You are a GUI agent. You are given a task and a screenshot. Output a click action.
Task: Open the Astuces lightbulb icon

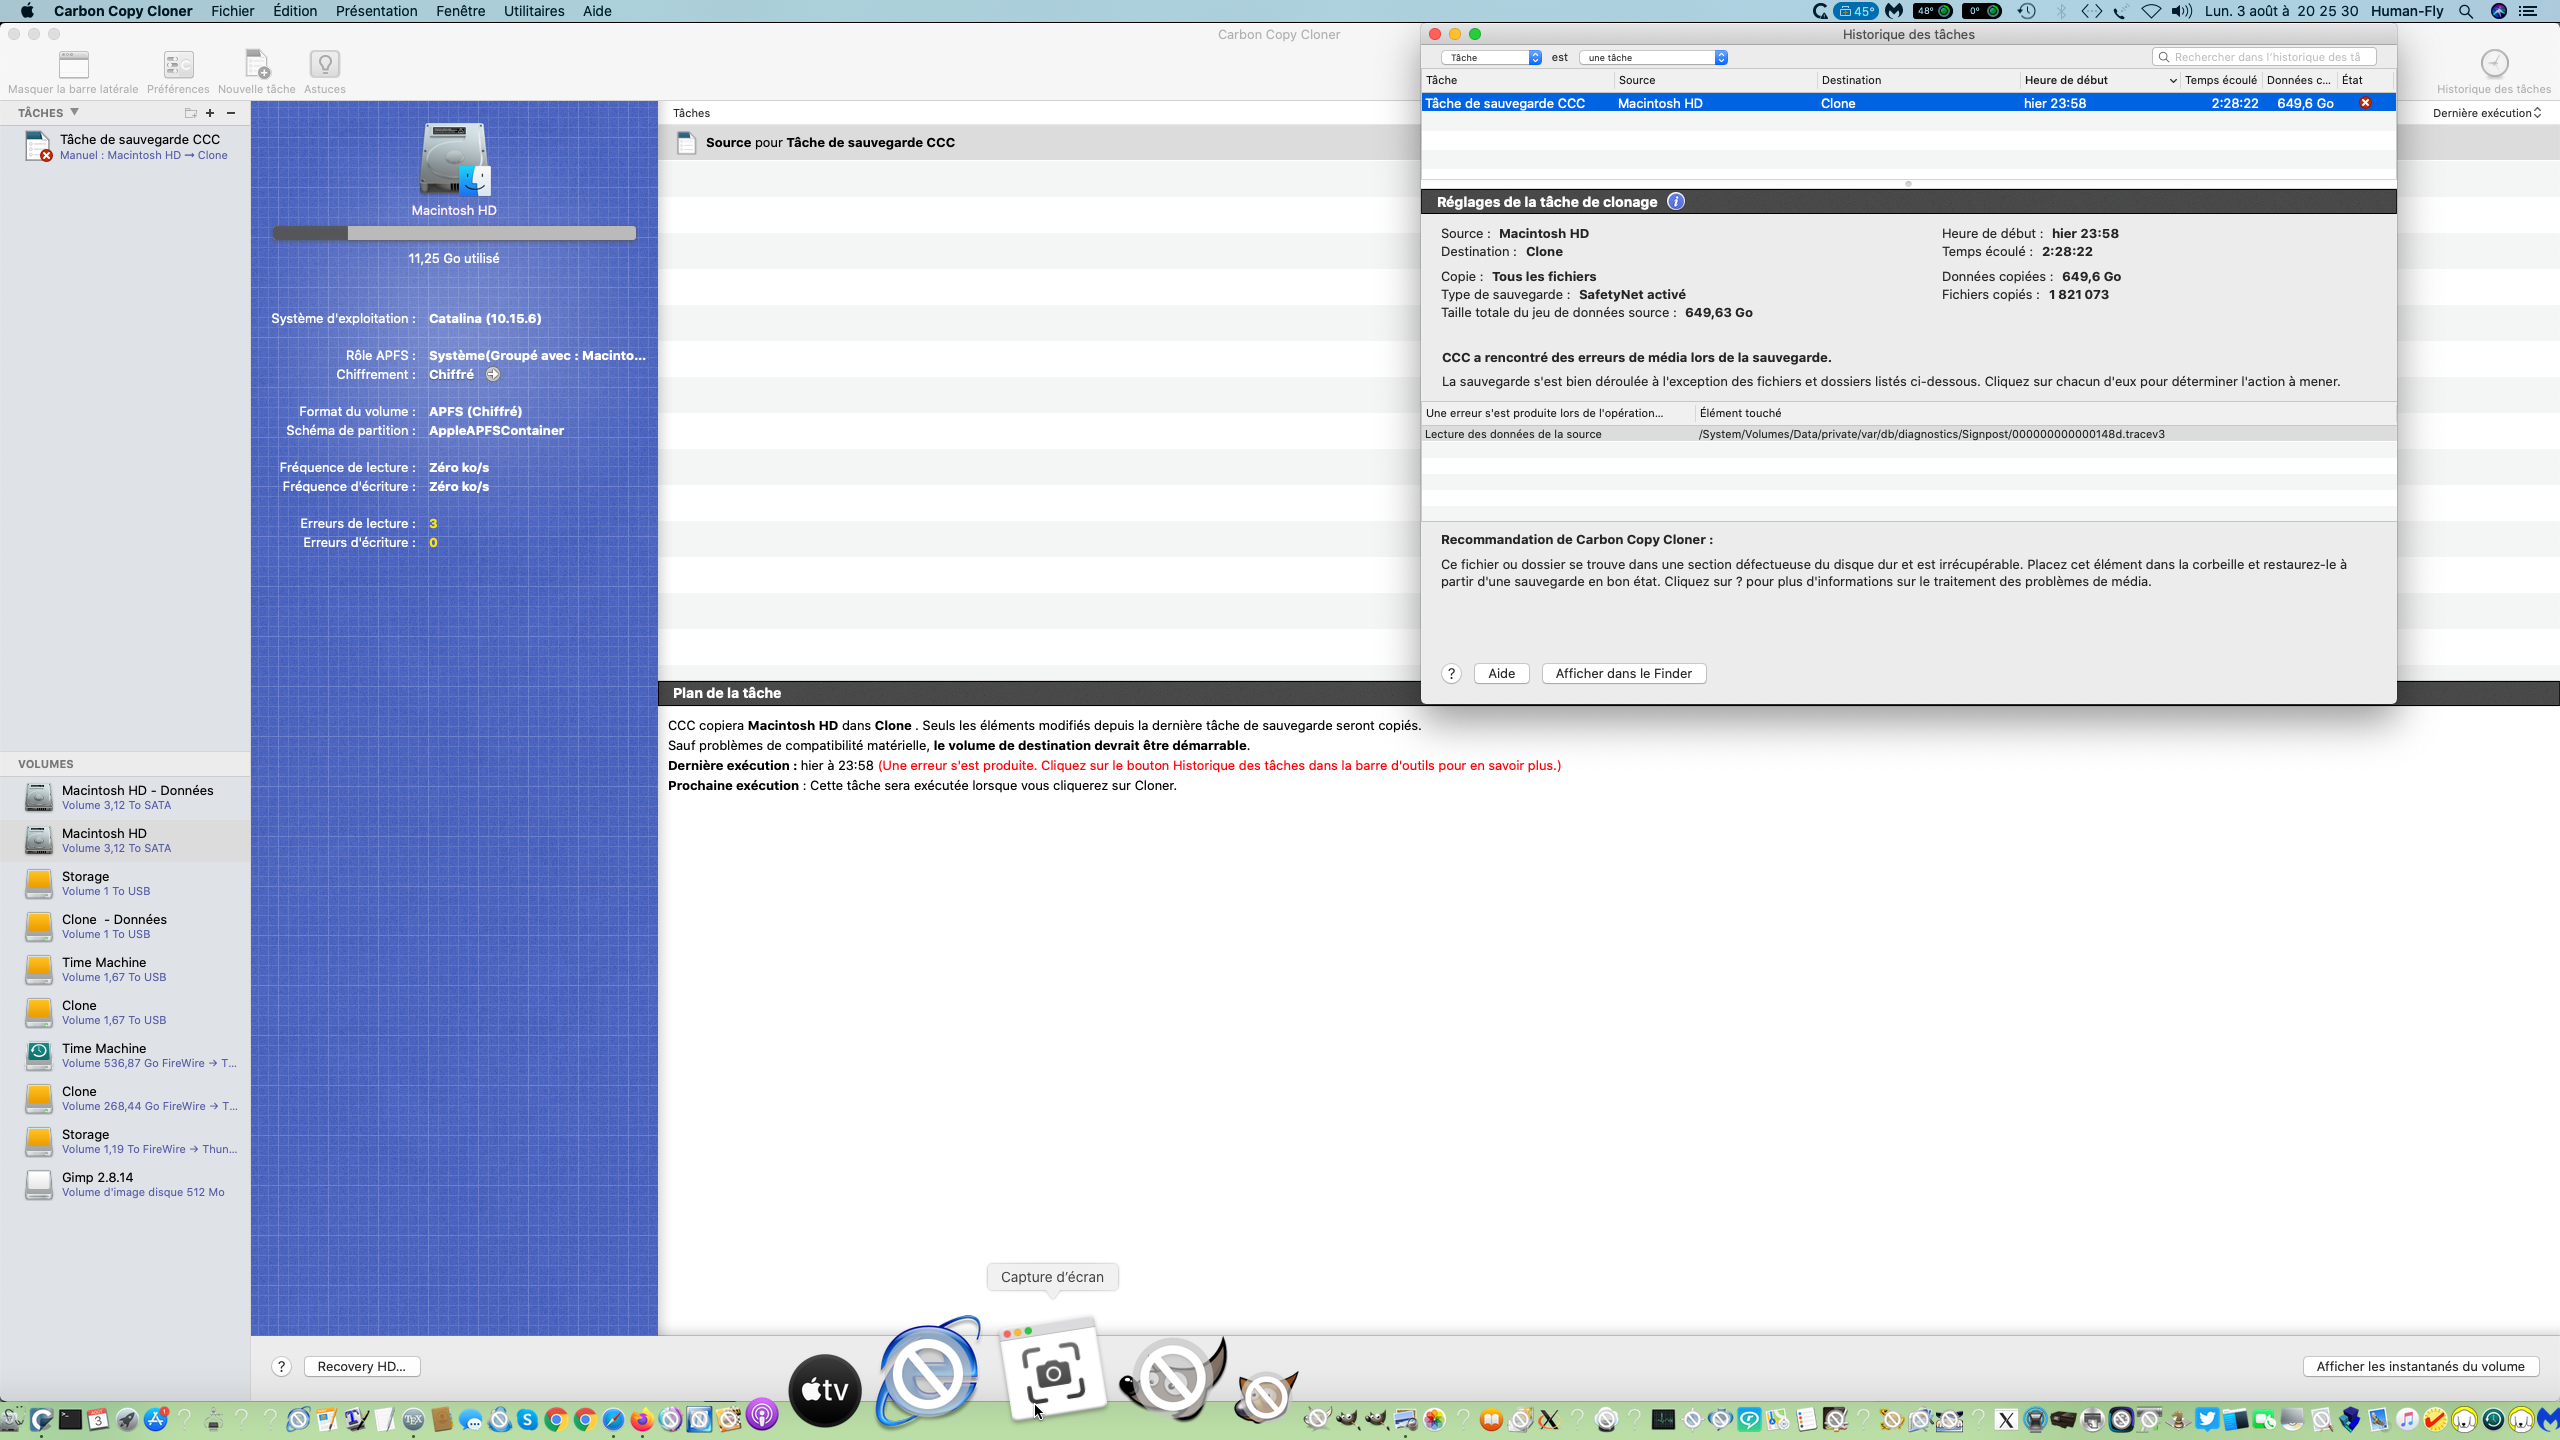tap(325, 65)
